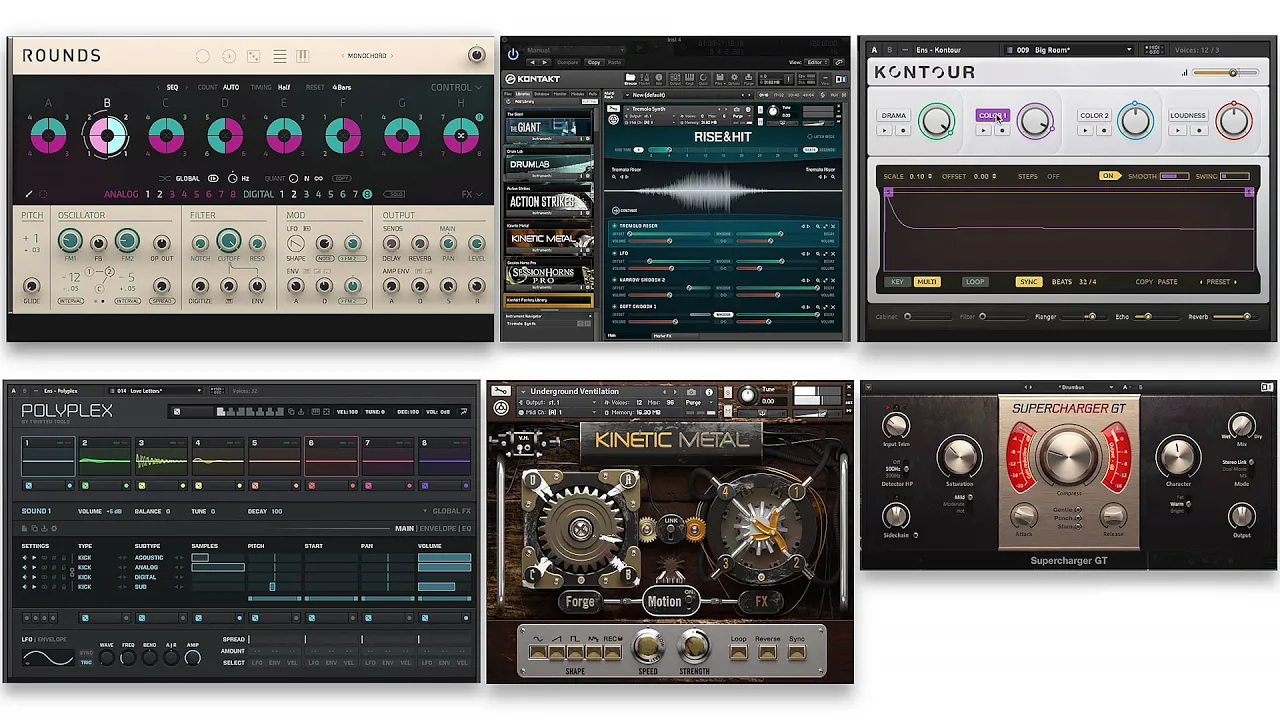Click the Speed knob in Kinetic Metal

point(648,646)
